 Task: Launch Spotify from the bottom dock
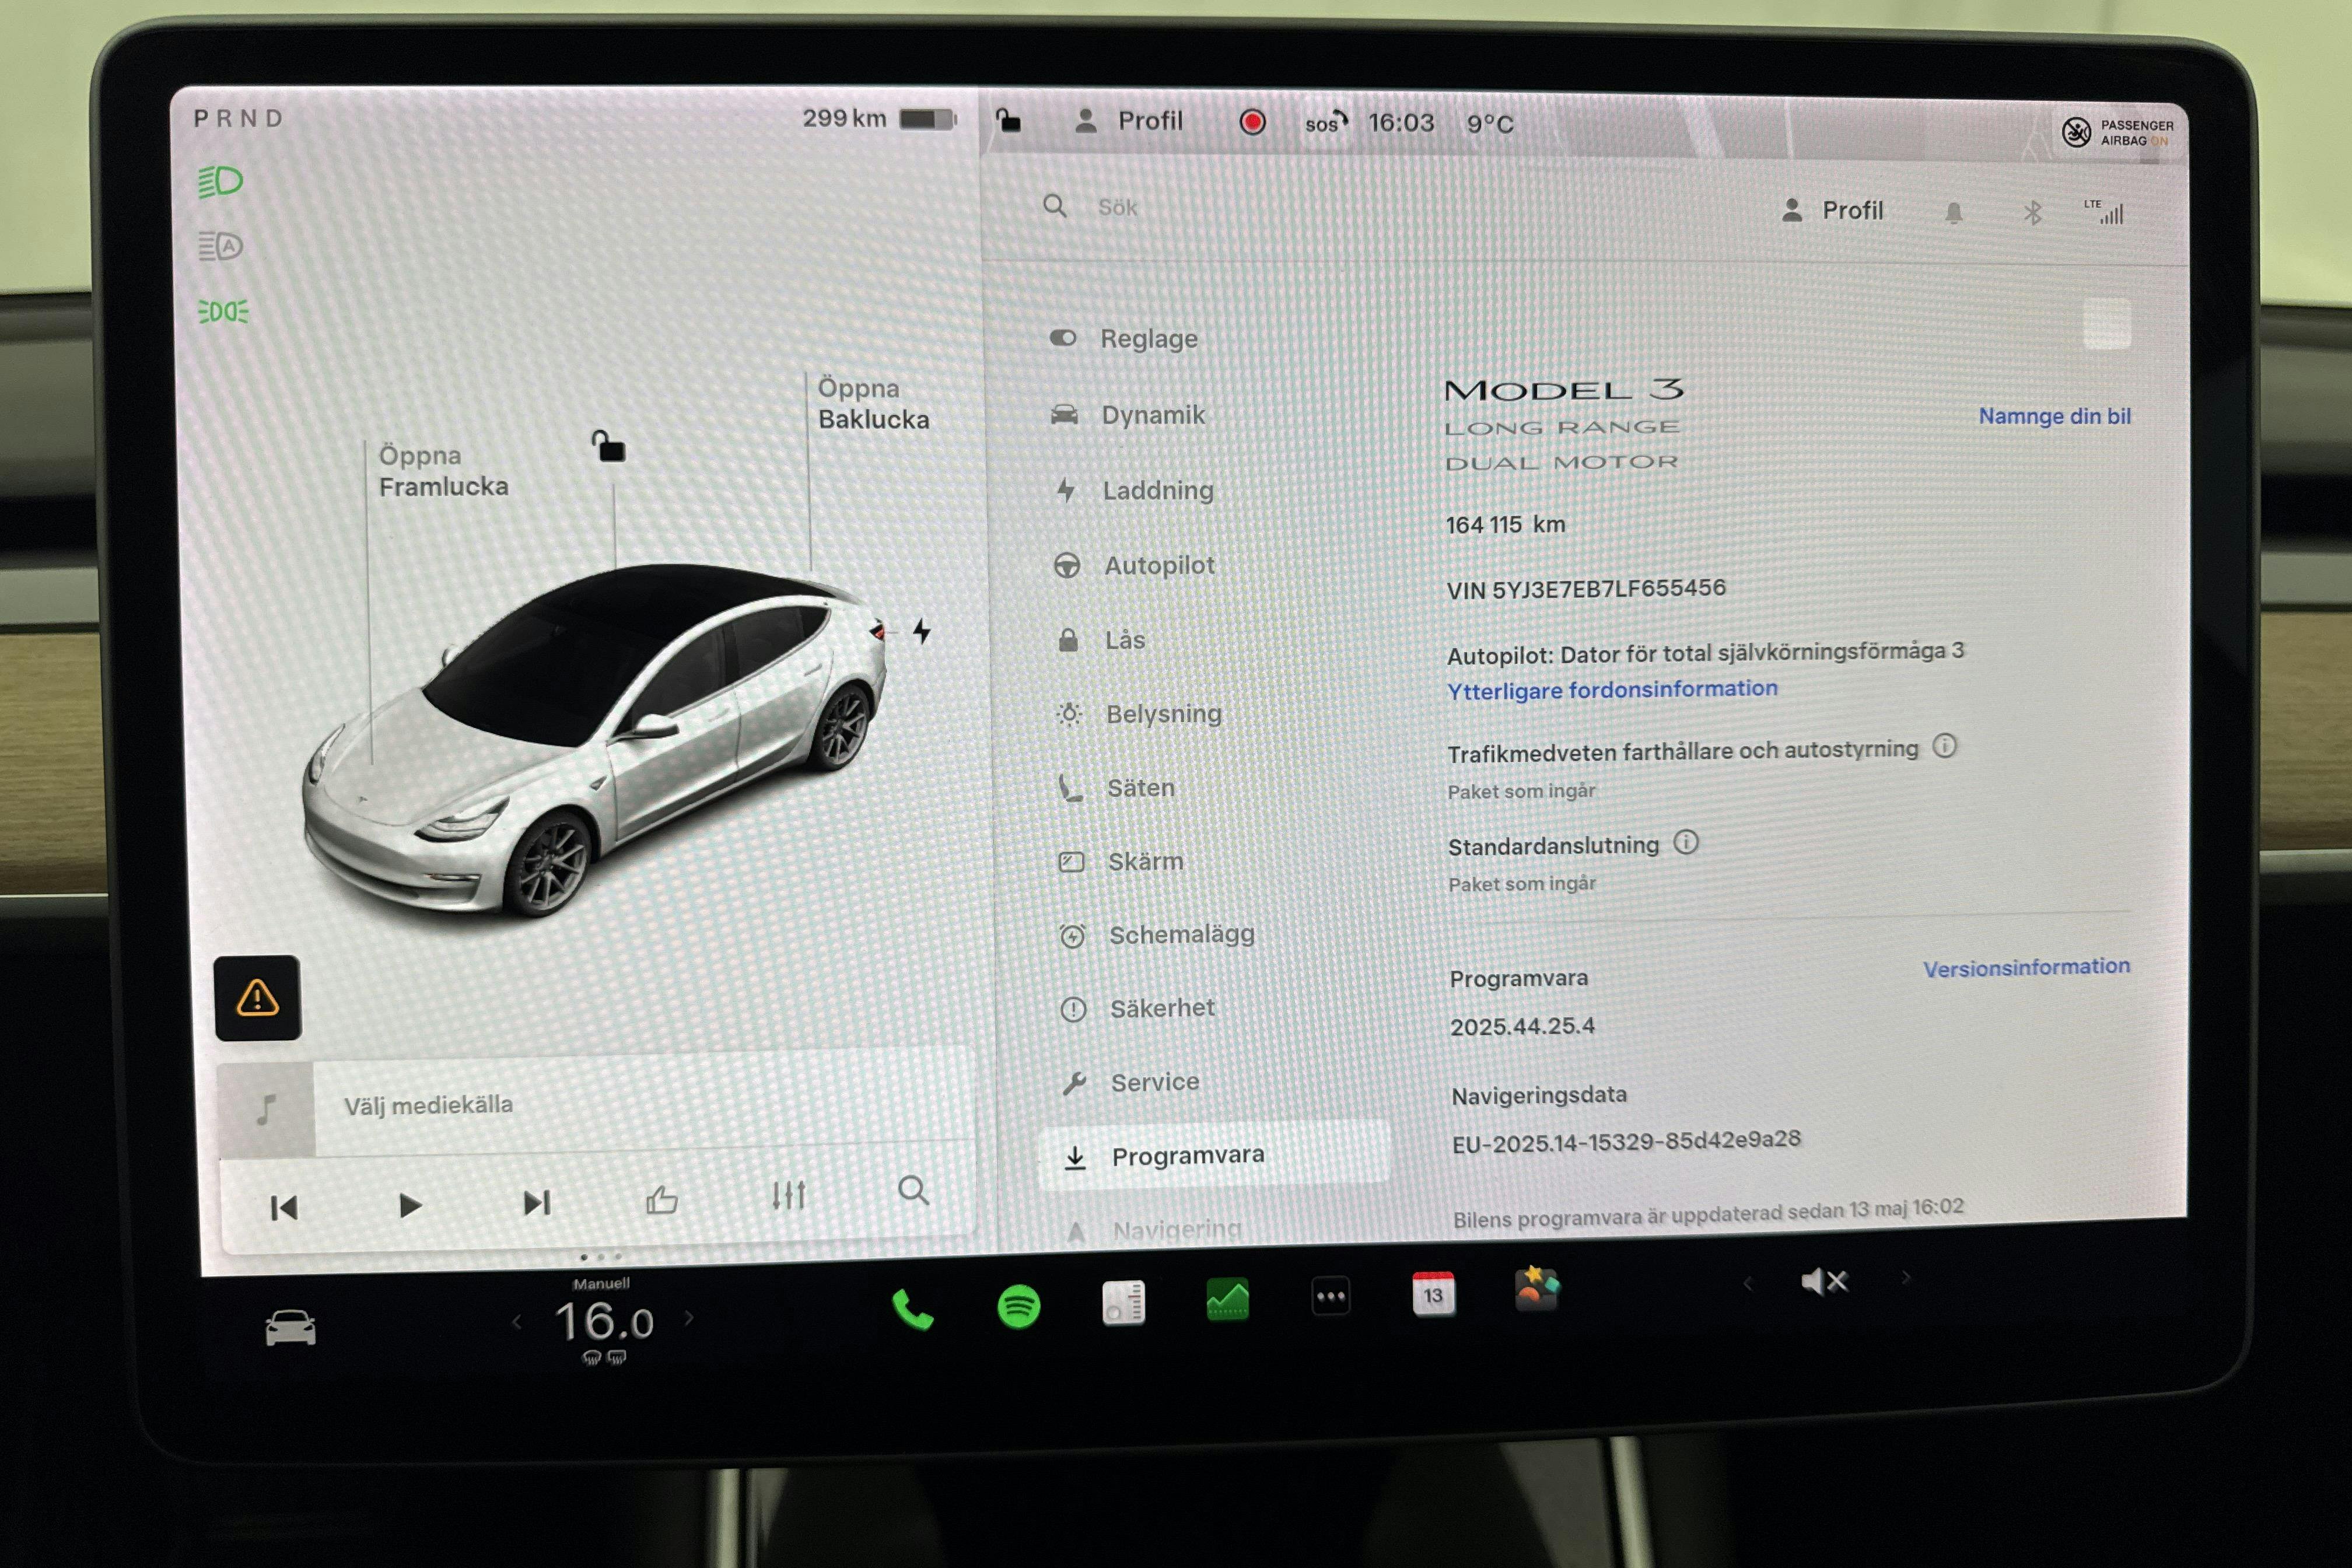click(x=1019, y=1306)
